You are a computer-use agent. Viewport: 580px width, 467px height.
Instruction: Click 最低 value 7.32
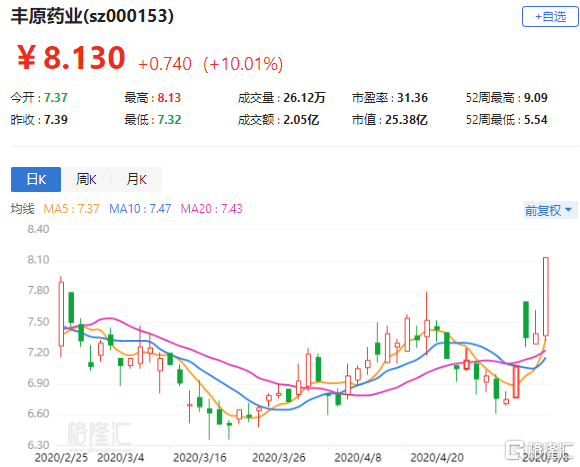click(x=169, y=120)
